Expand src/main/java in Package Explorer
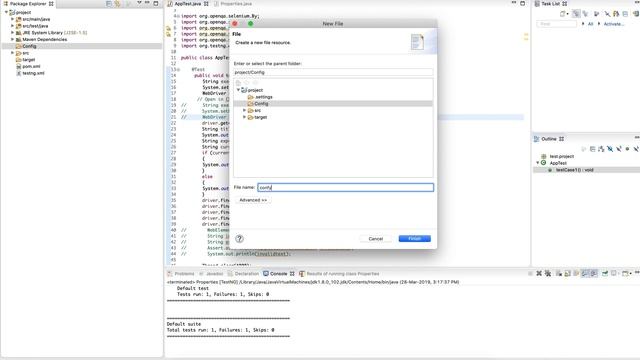This screenshot has height=360, width=640. (12, 19)
